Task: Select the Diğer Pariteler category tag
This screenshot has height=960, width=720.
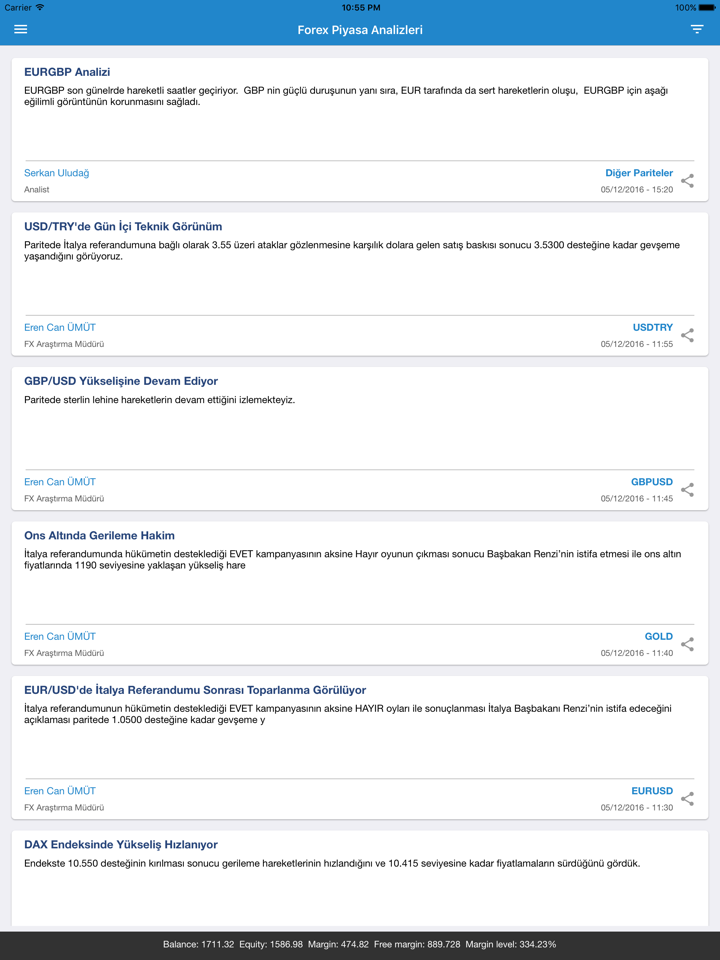Action: point(639,173)
